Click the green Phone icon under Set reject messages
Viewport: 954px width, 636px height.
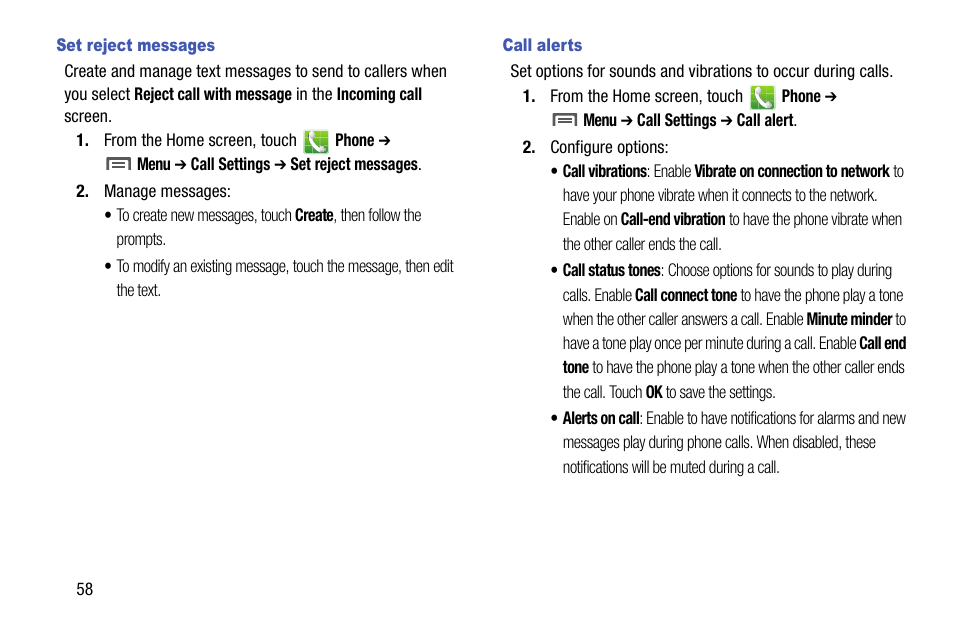316,141
